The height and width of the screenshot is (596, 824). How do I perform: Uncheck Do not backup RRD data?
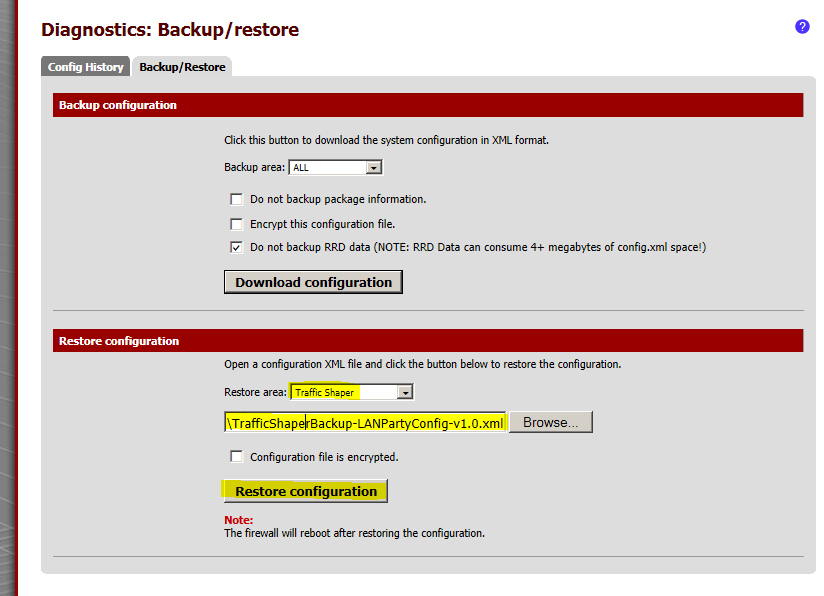point(237,247)
